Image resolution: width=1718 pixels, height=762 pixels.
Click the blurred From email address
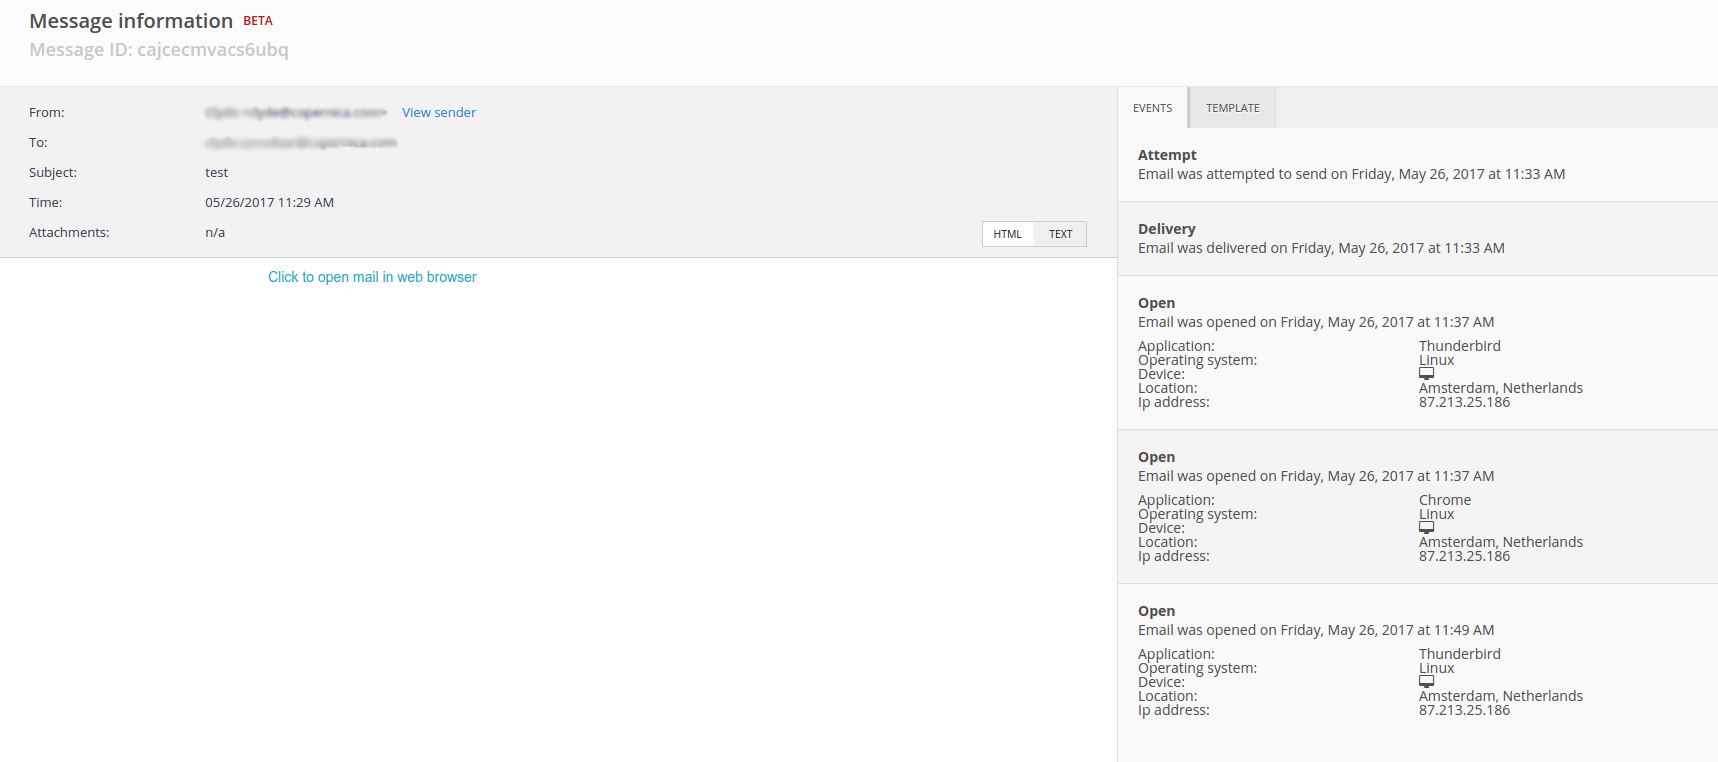coord(295,113)
